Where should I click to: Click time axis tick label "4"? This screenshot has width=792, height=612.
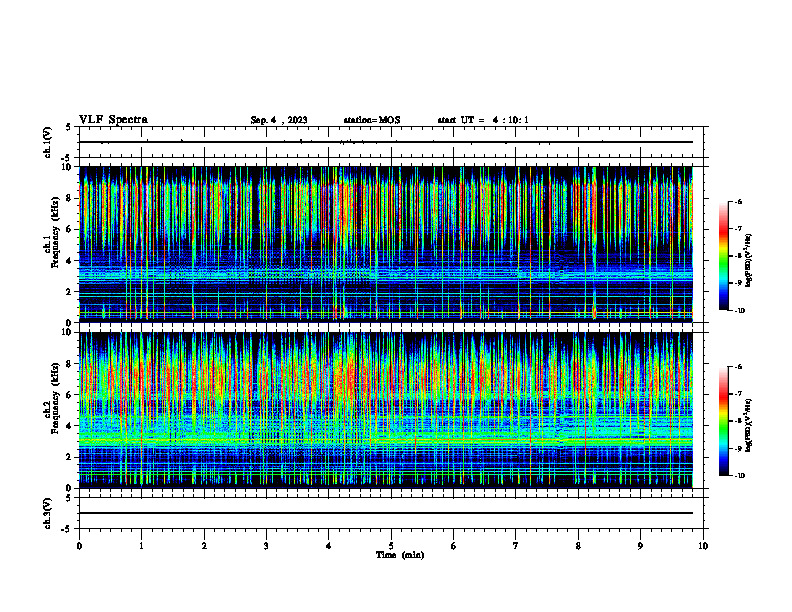329,546
